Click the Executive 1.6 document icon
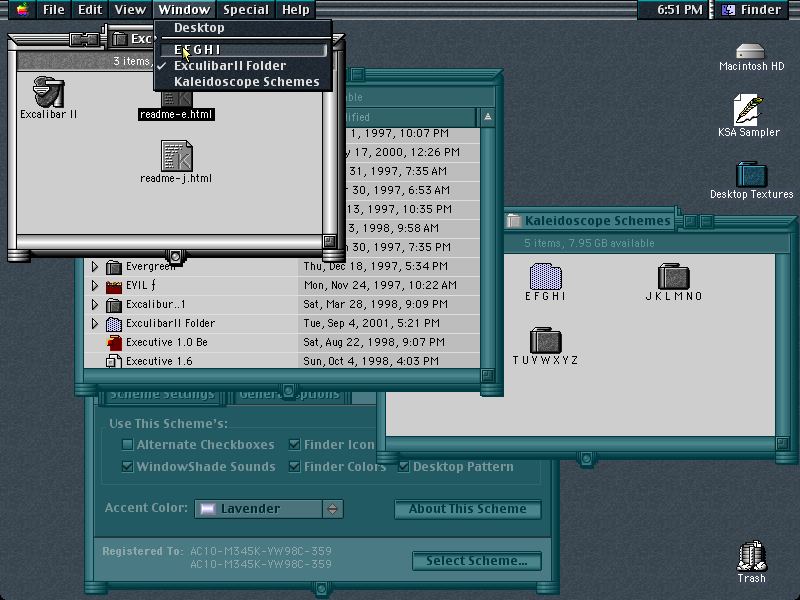Viewport: 800px width, 600px height. 114,361
